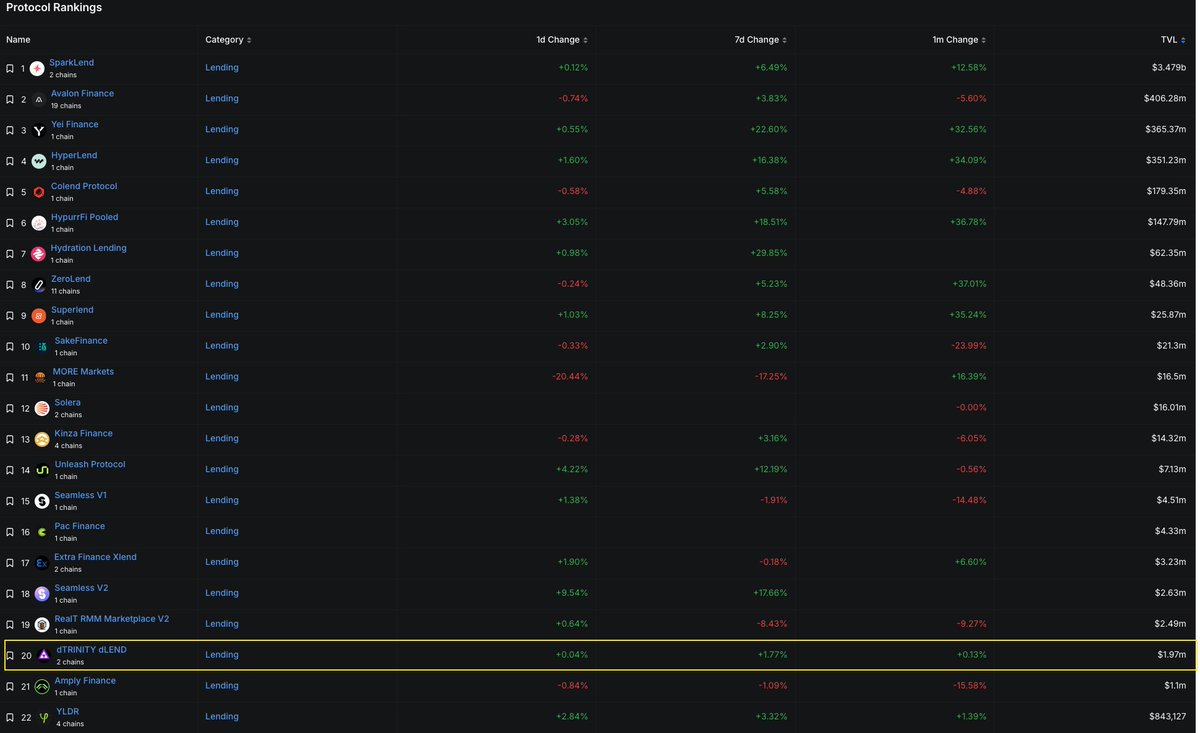Select the "Name" column header
This screenshot has width=1200, height=733.
[x=18, y=40]
